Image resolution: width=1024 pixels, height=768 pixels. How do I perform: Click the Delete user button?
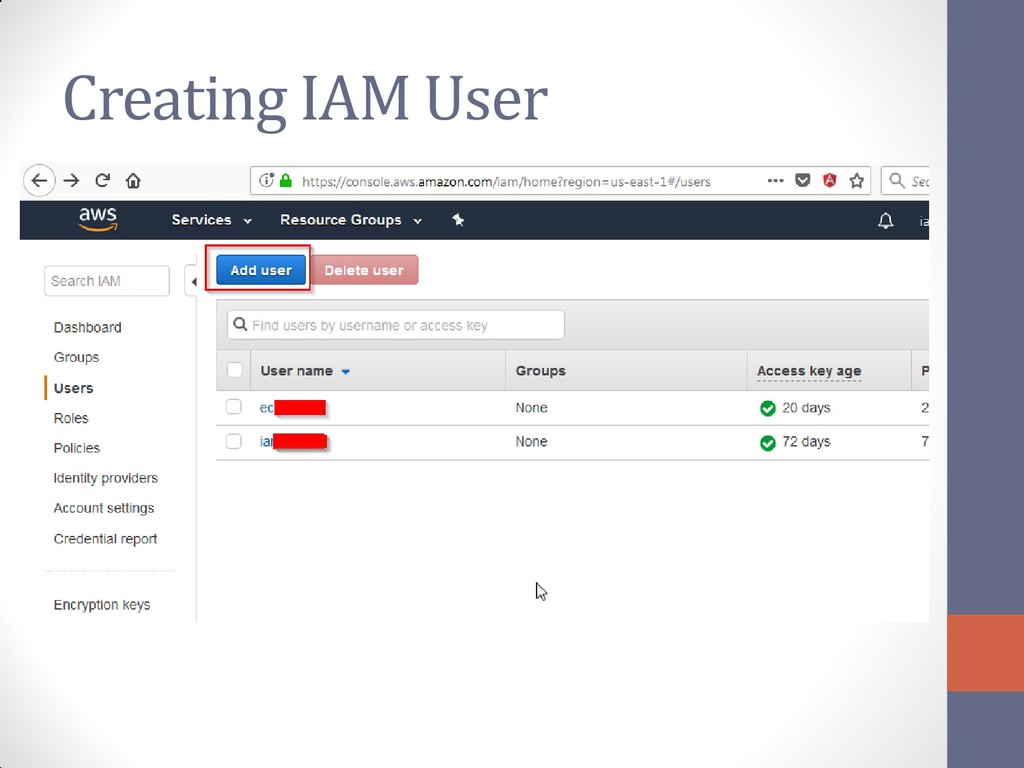(x=364, y=270)
